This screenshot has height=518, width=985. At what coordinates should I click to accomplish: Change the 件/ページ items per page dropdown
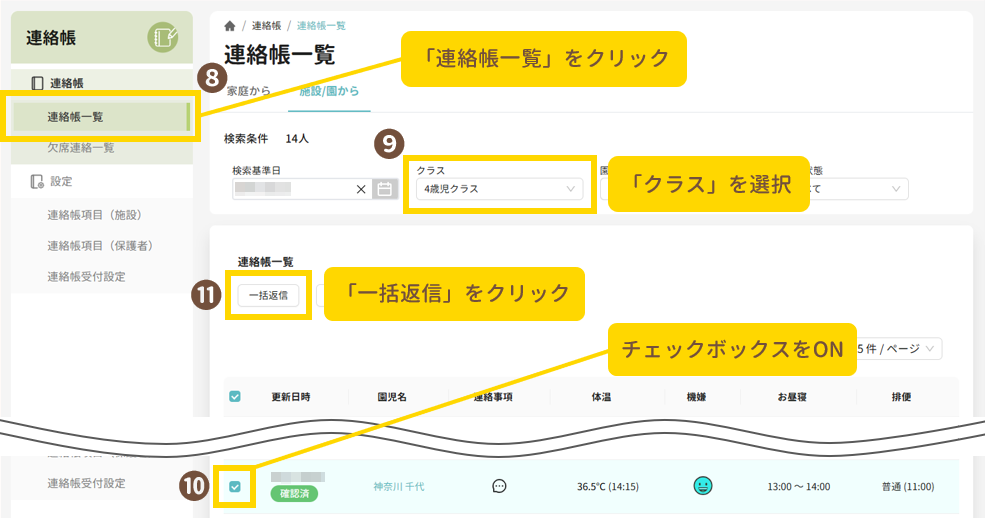point(899,348)
